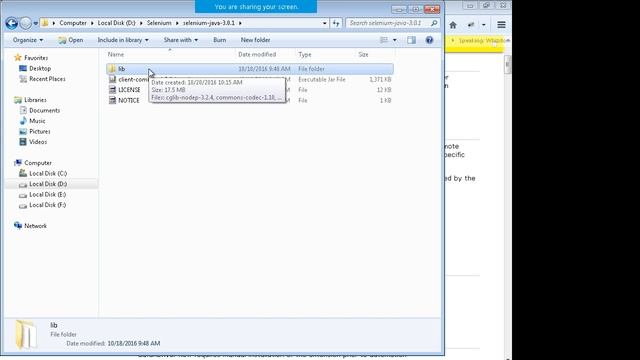Screen dimensions: 640x360
Task: Open Local Disk (E:) in the navigation pane
Action: tap(47, 195)
